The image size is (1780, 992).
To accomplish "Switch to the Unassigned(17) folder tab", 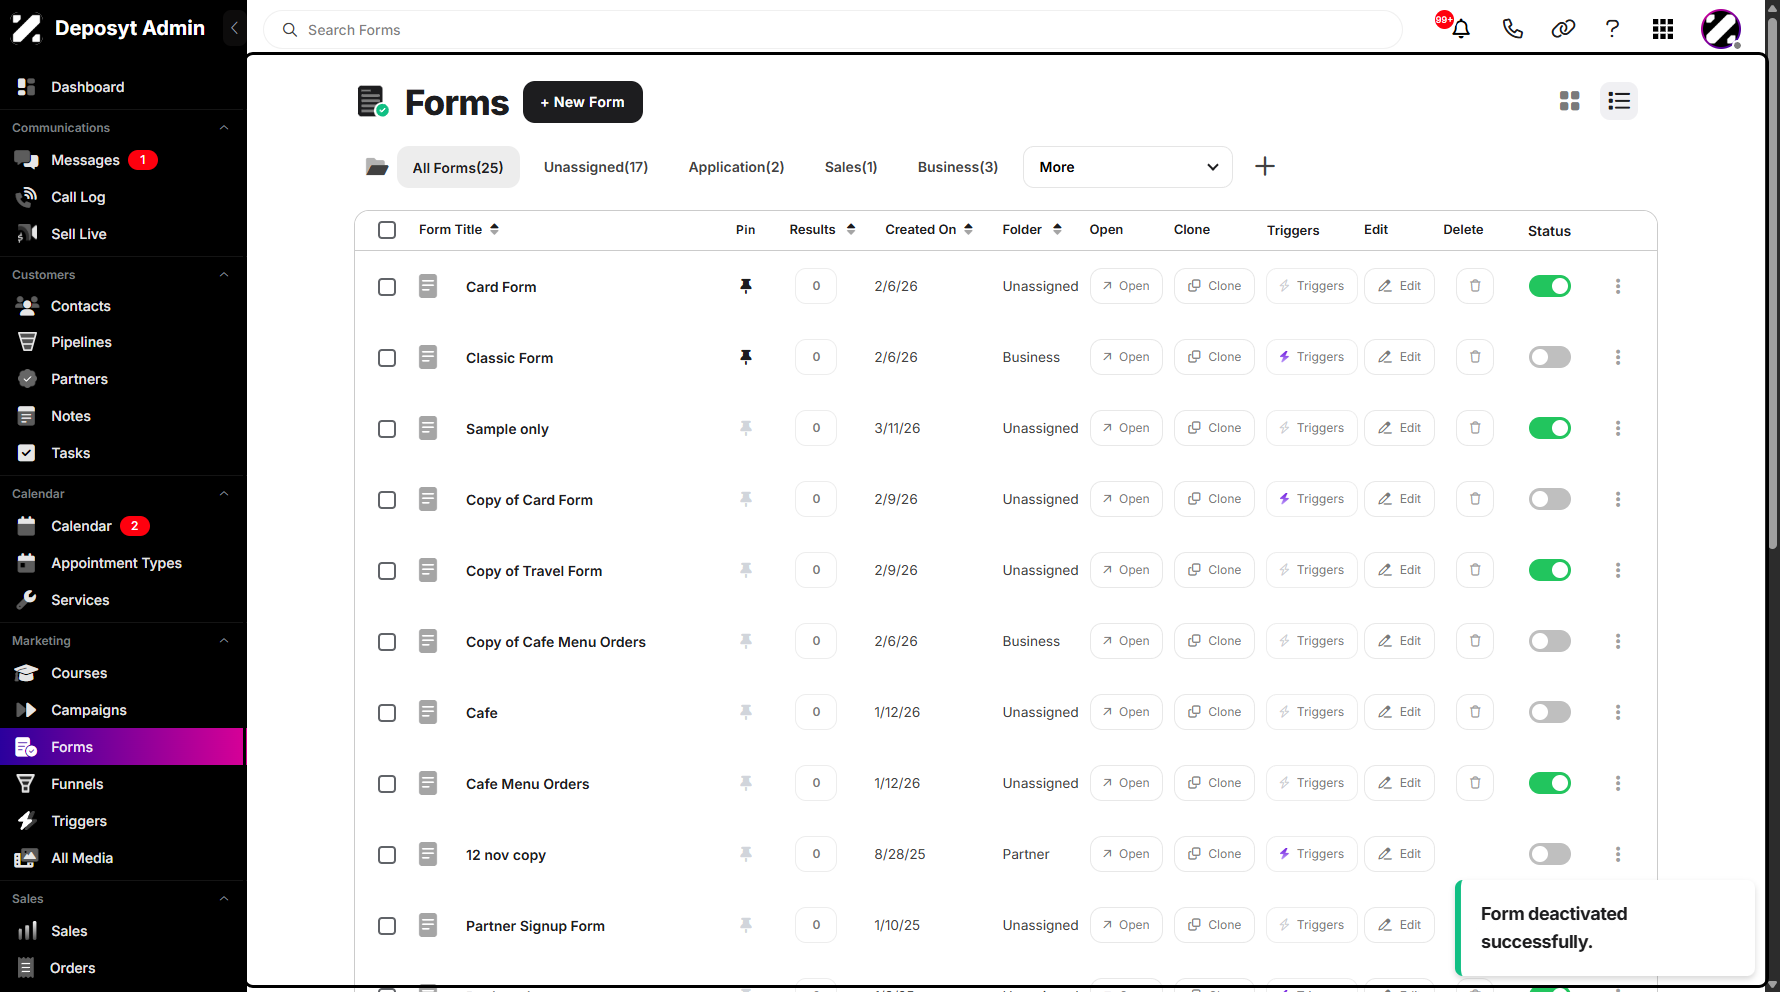I will [x=596, y=167].
